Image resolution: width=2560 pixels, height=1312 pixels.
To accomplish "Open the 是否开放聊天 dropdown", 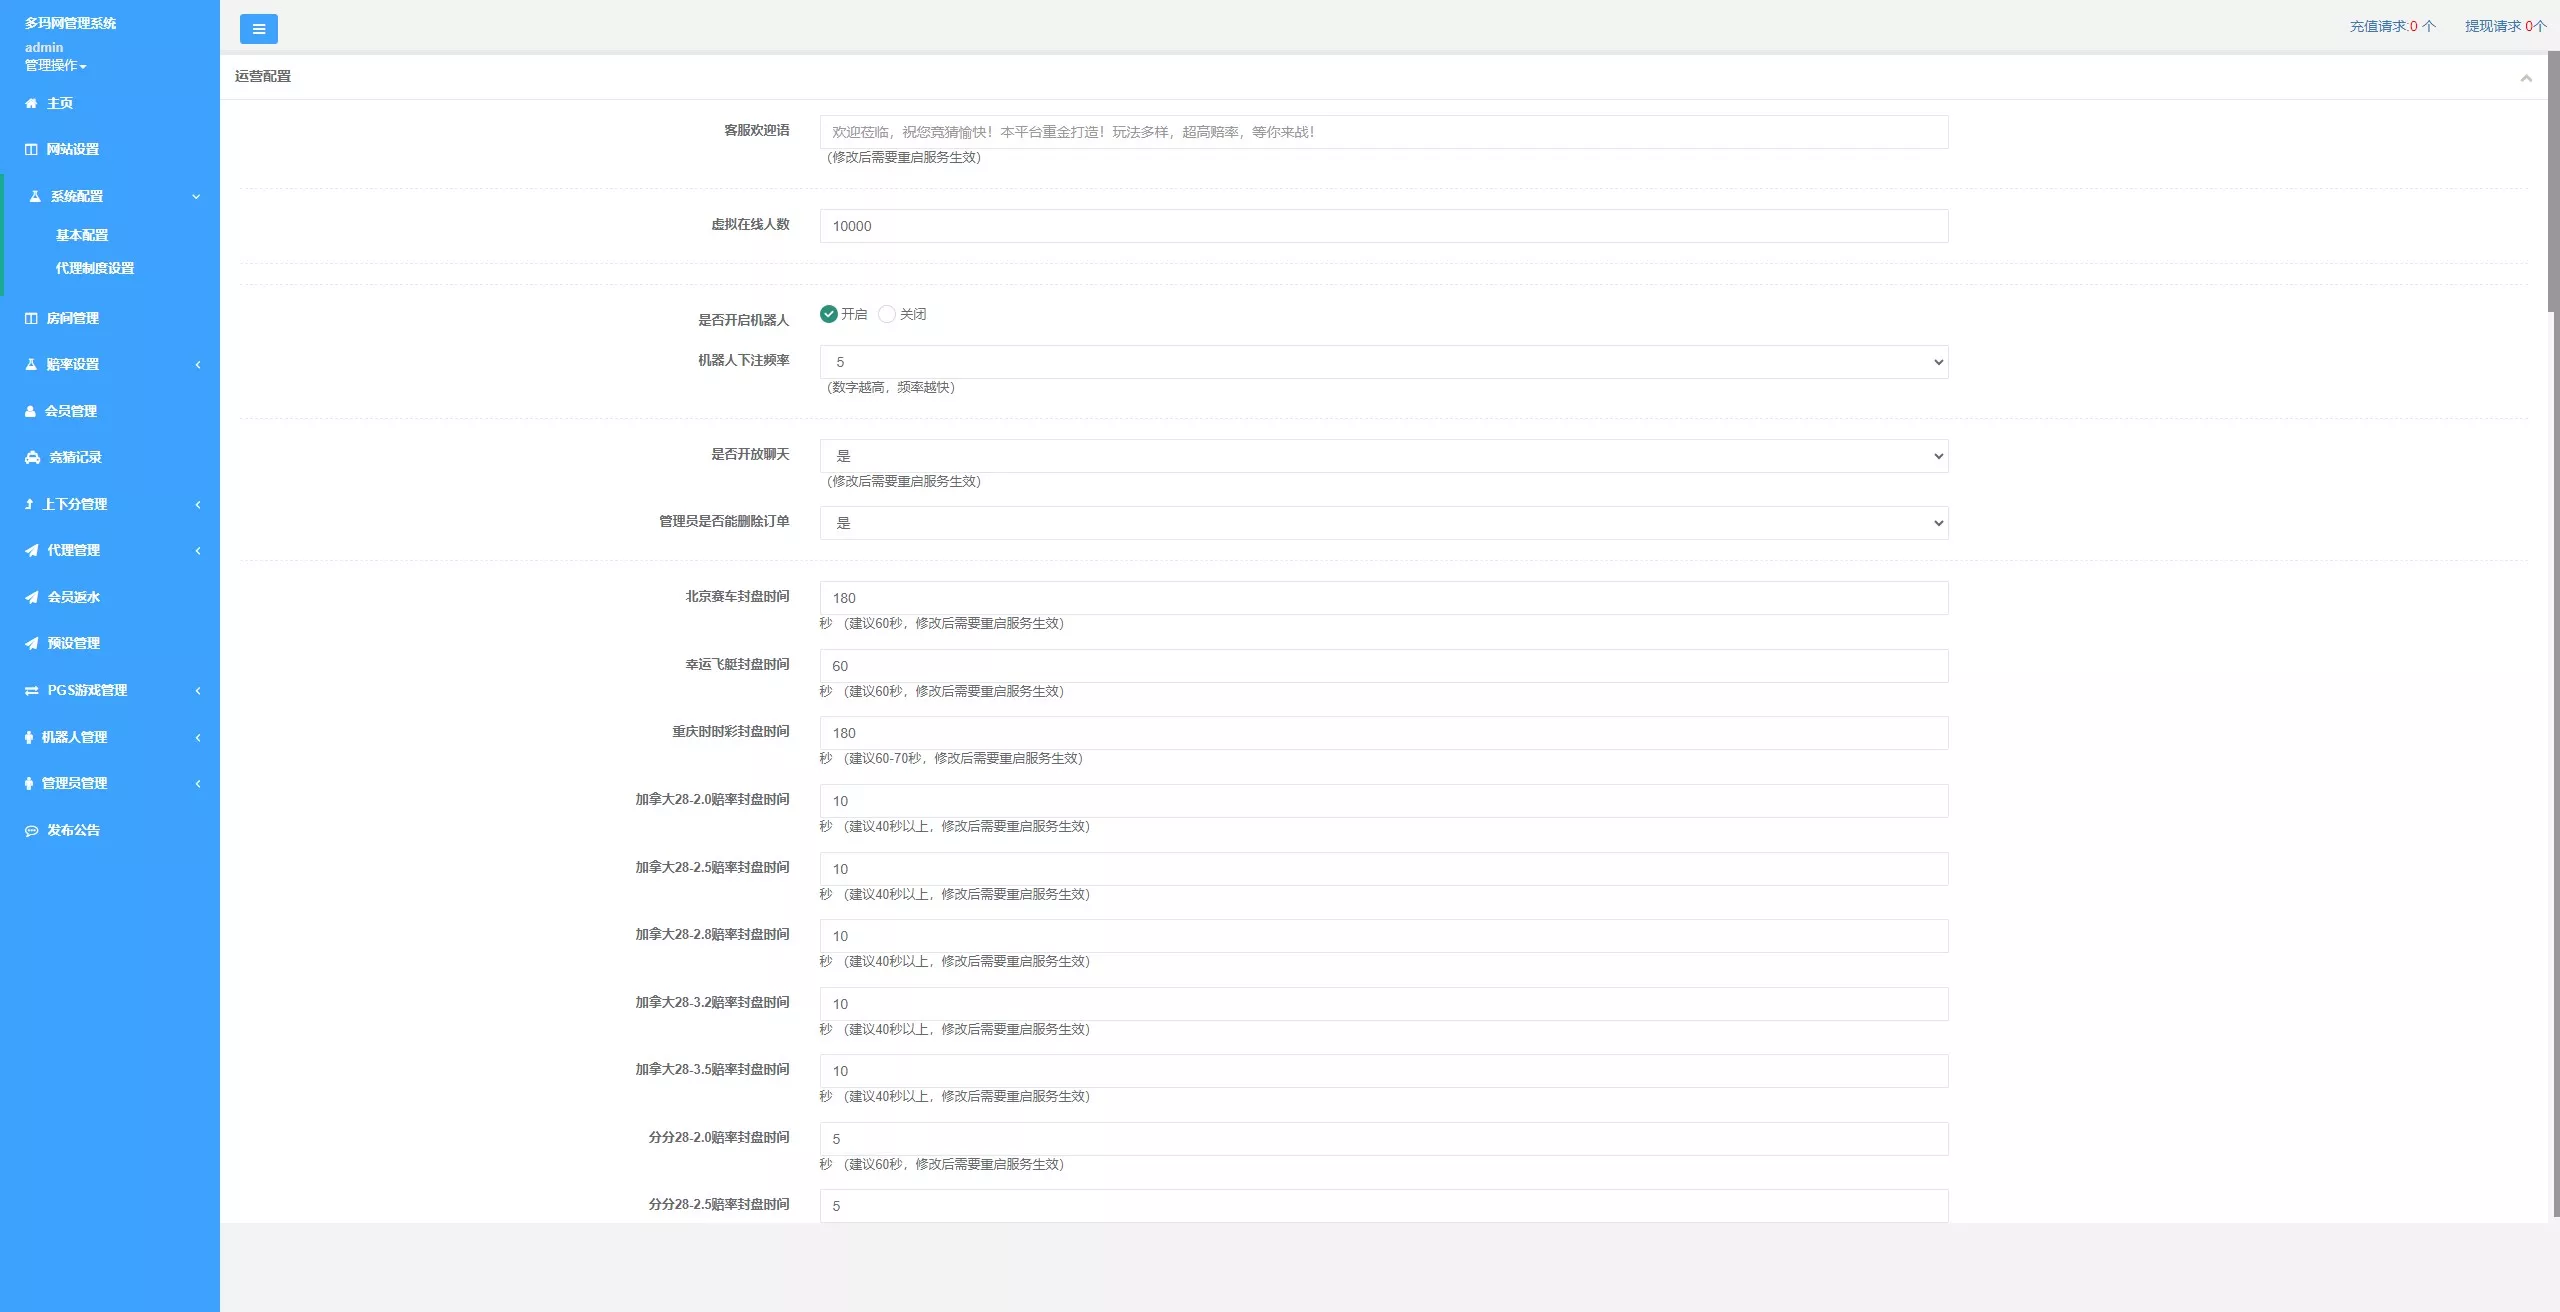I will pyautogui.click(x=1383, y=456).
